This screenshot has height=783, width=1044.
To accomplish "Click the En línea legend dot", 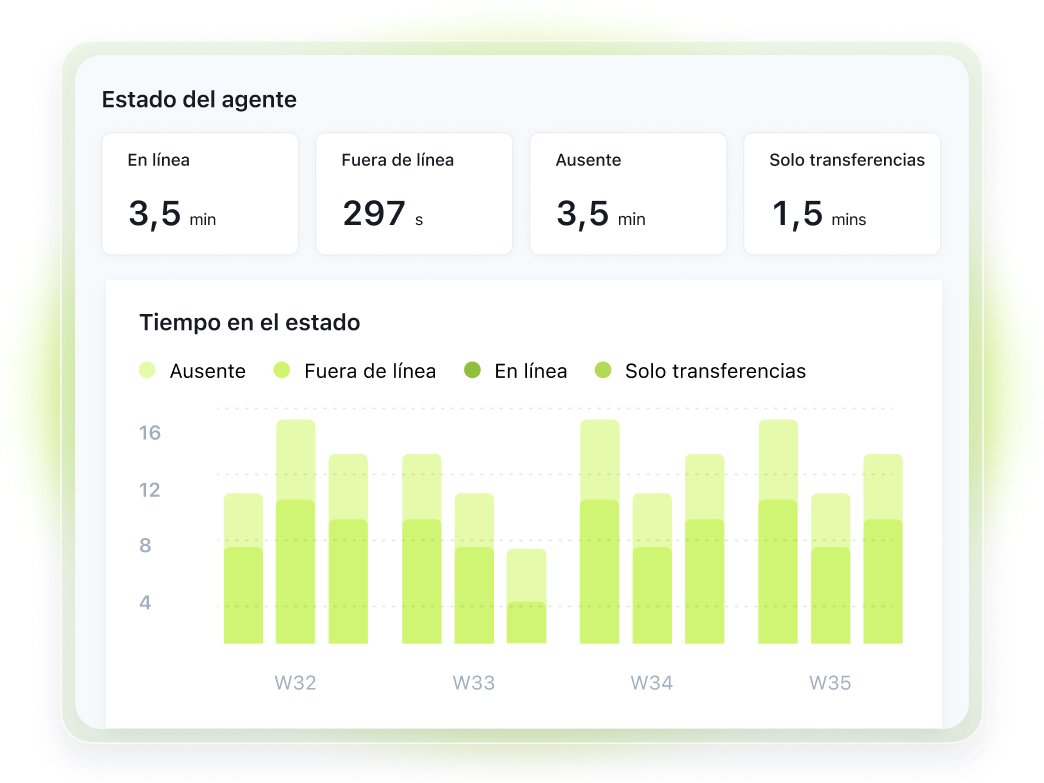I will tap(472, 371).
